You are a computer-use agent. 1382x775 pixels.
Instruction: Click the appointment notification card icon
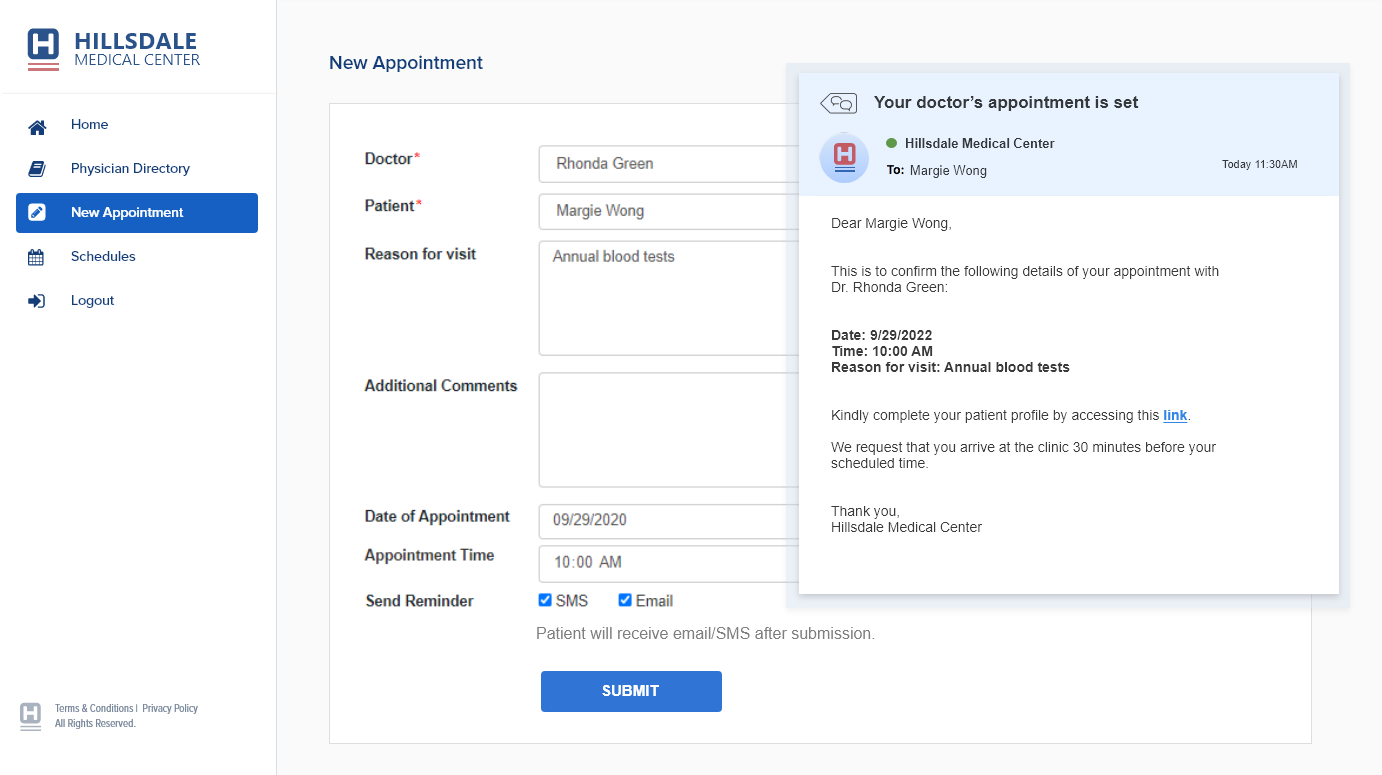click(839, 102)
